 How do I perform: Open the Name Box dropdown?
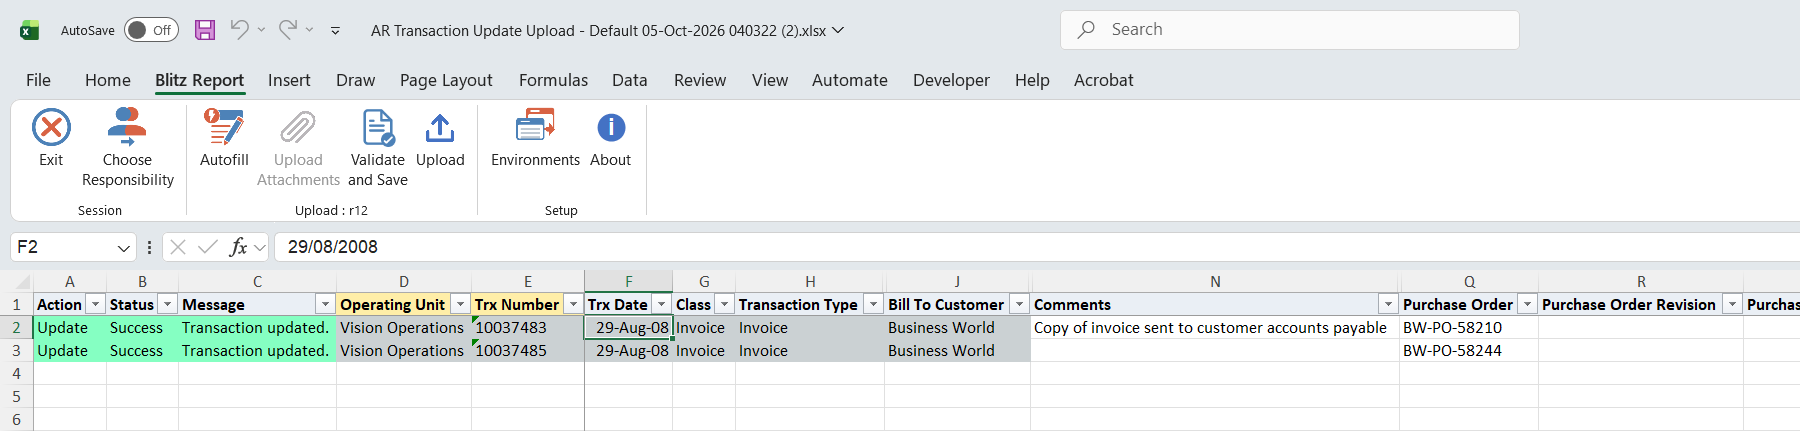tap(123, 248)
